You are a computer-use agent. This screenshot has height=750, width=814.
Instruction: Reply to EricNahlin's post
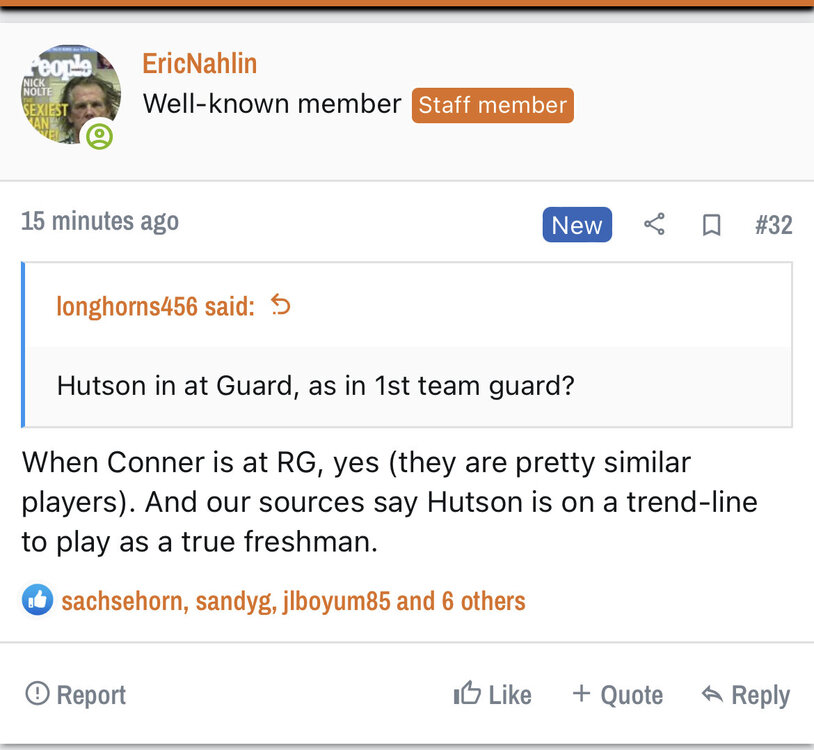pyautogui.click(x=746, y=694)
